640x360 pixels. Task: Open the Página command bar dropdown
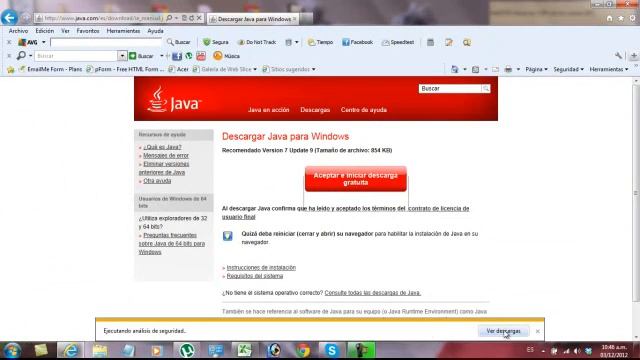click(x=536, y=69)
